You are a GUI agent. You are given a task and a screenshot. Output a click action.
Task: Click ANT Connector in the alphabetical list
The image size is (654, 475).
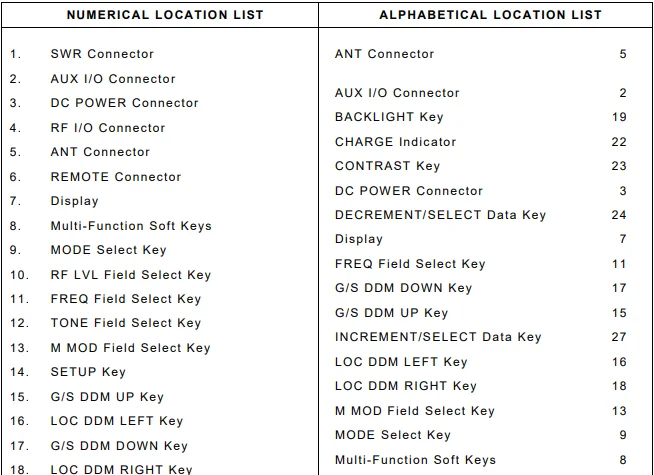384,54
